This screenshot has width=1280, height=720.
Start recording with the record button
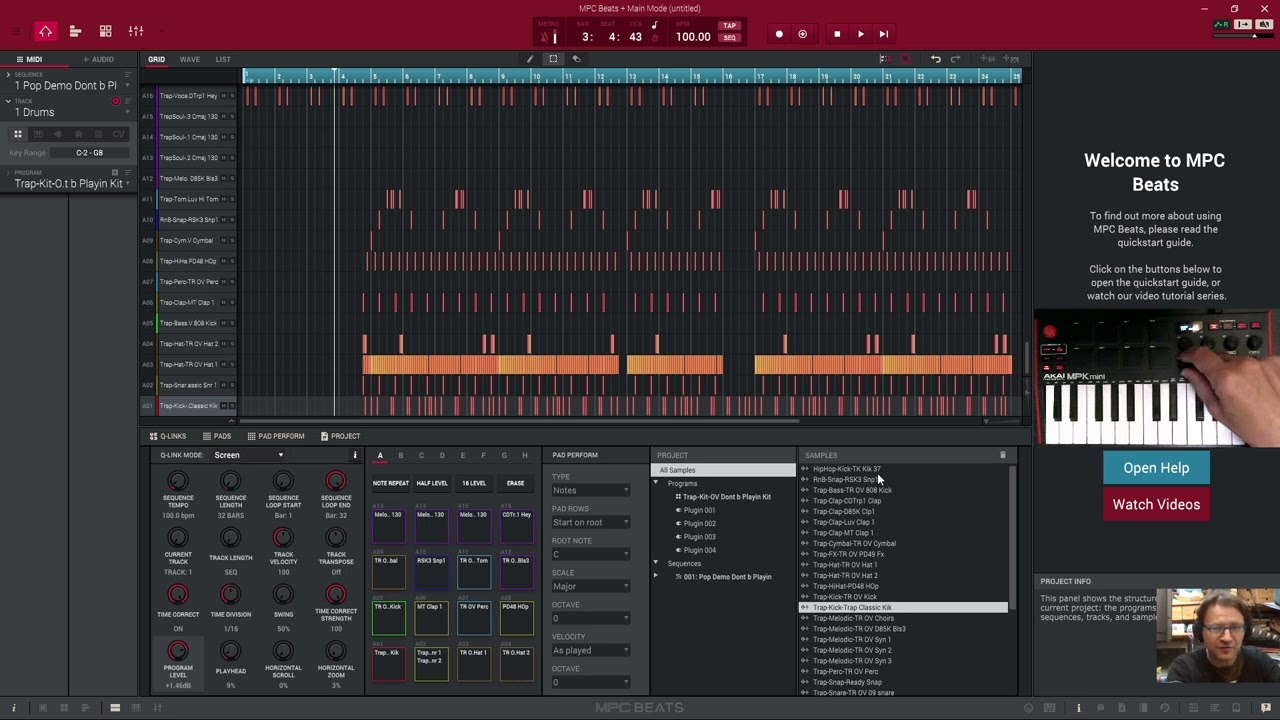click(x=779, y=35)
